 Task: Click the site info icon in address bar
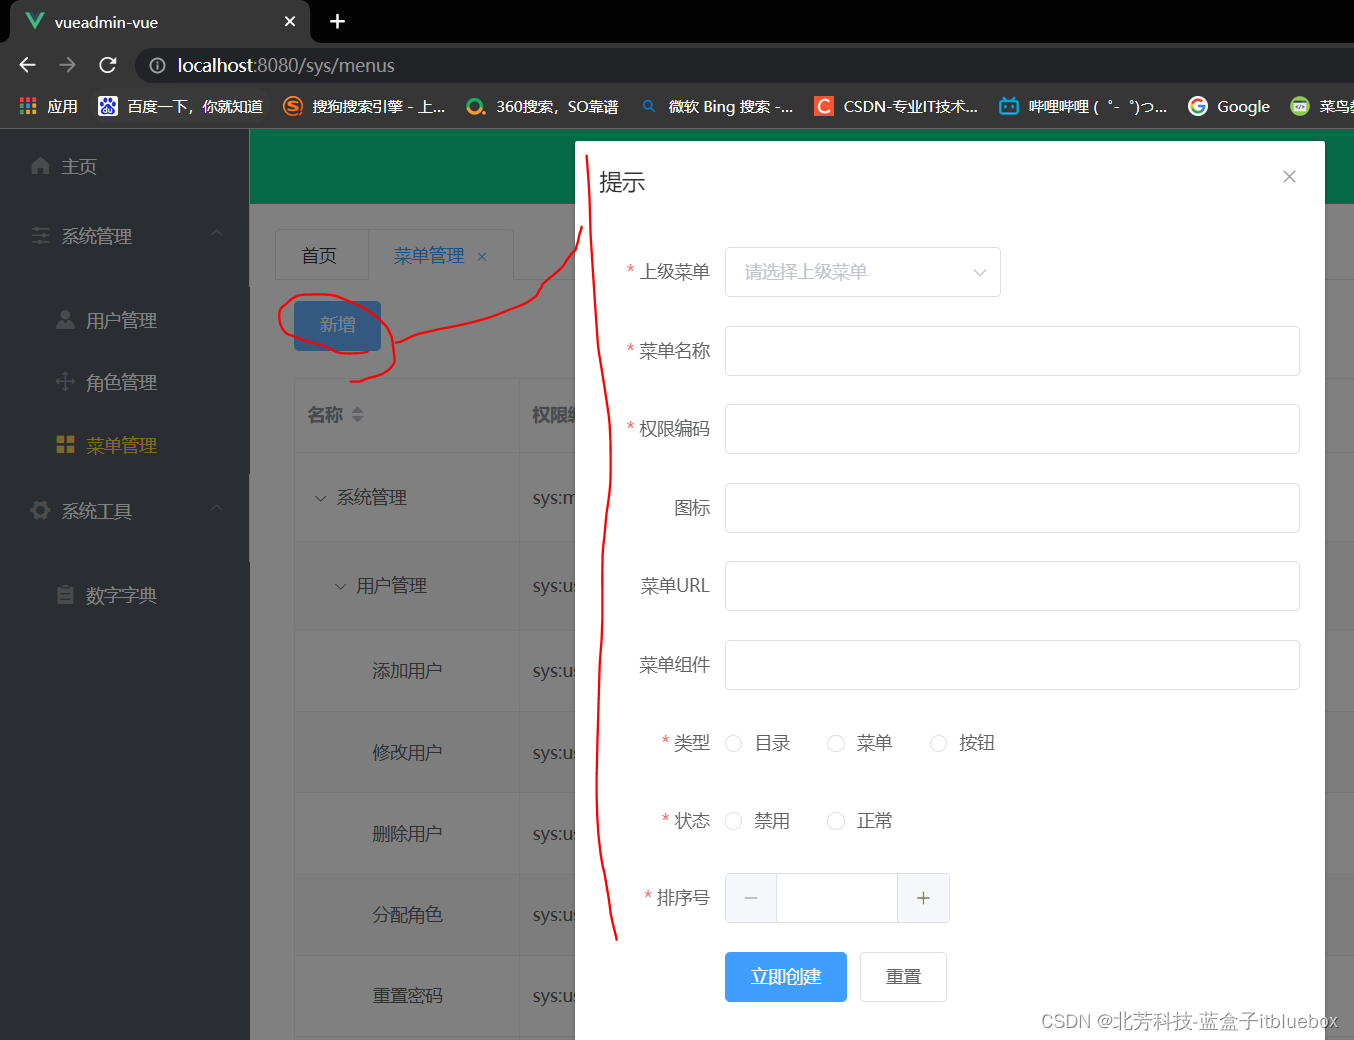point(157,65)
